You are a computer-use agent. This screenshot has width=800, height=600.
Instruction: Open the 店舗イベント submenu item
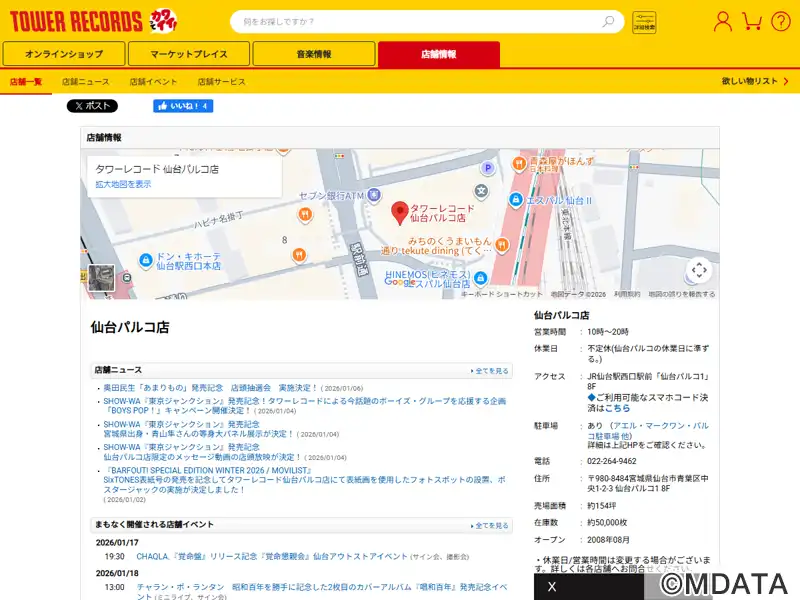(x=153, y=81)
